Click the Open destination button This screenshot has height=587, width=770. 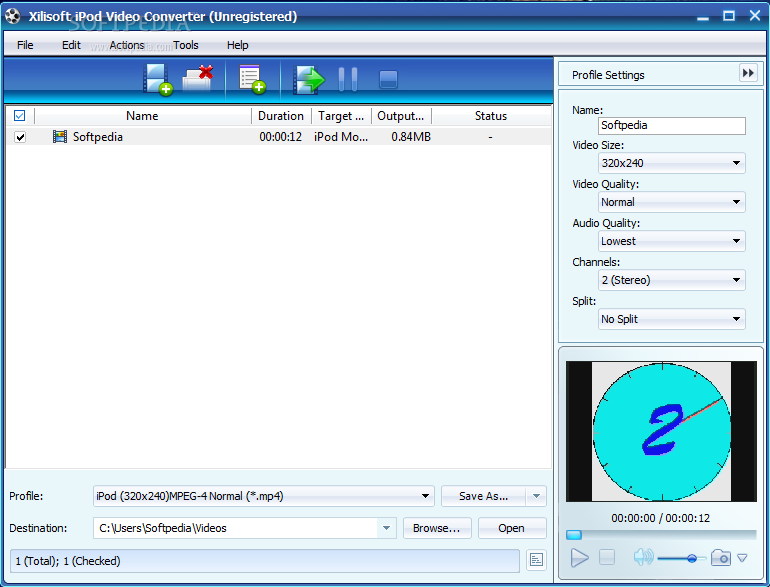(512, 528)
